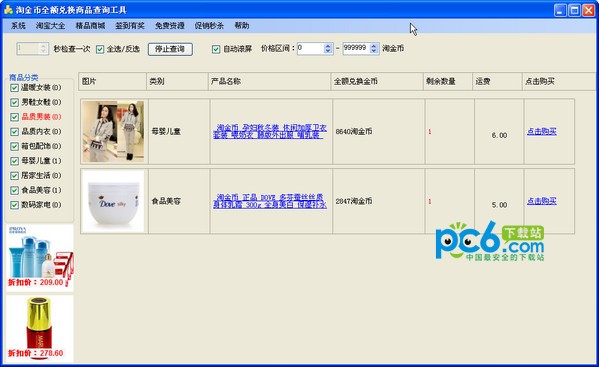Click the 6.00 shipping fee cell
Screen dimensions: 599x367
(499, 131)
